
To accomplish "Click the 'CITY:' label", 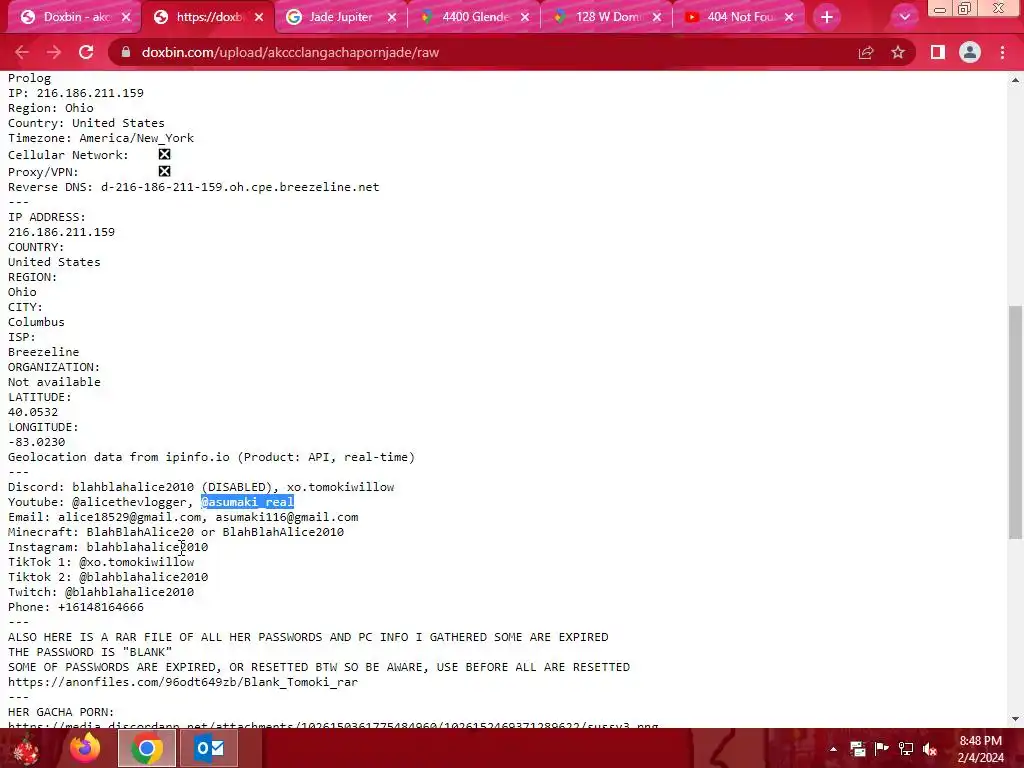I will coord(25,307).
